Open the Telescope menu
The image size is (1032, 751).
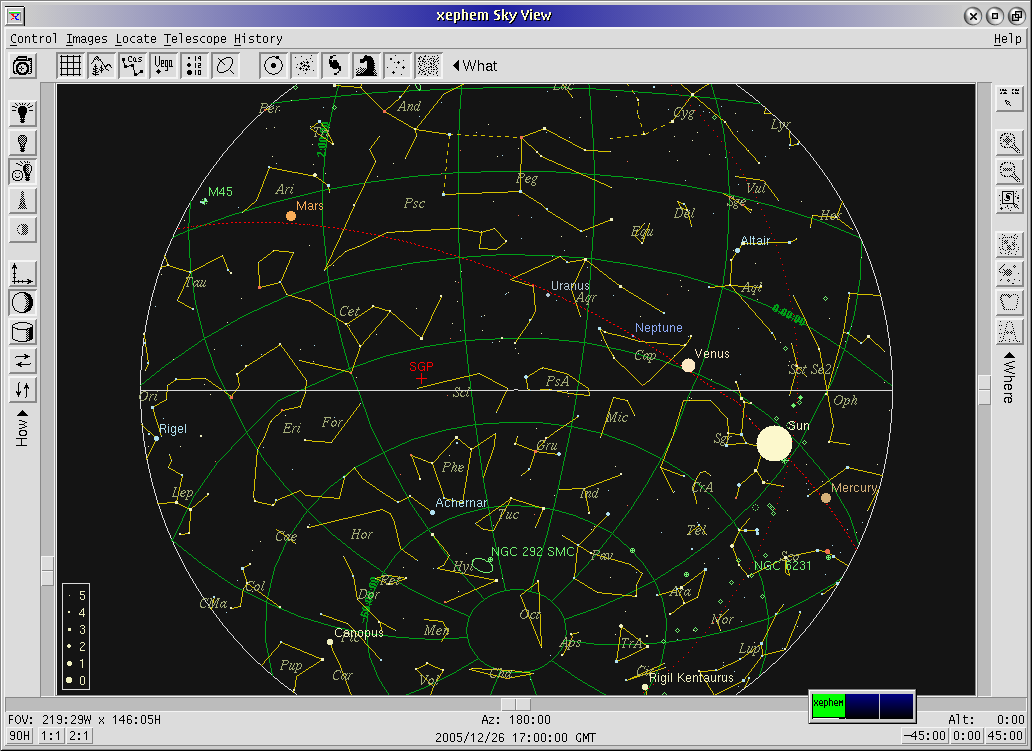pos(195,39)
